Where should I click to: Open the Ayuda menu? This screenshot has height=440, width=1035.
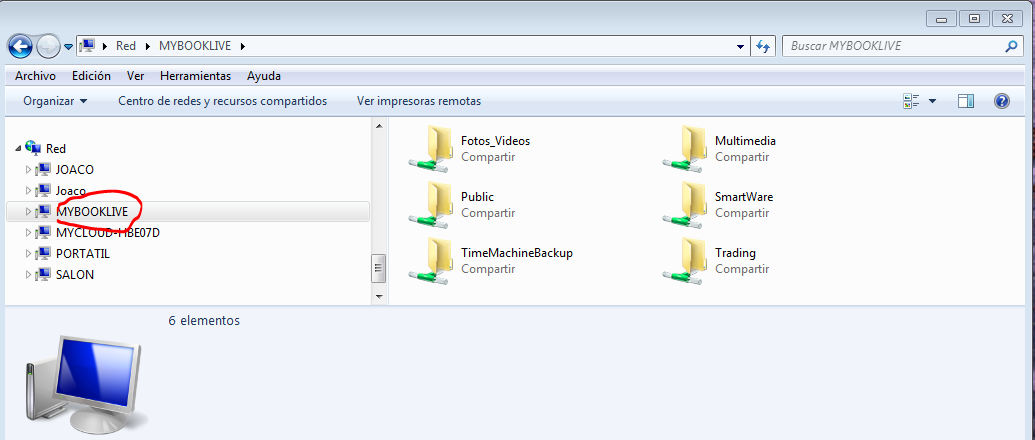pos(264,76)
